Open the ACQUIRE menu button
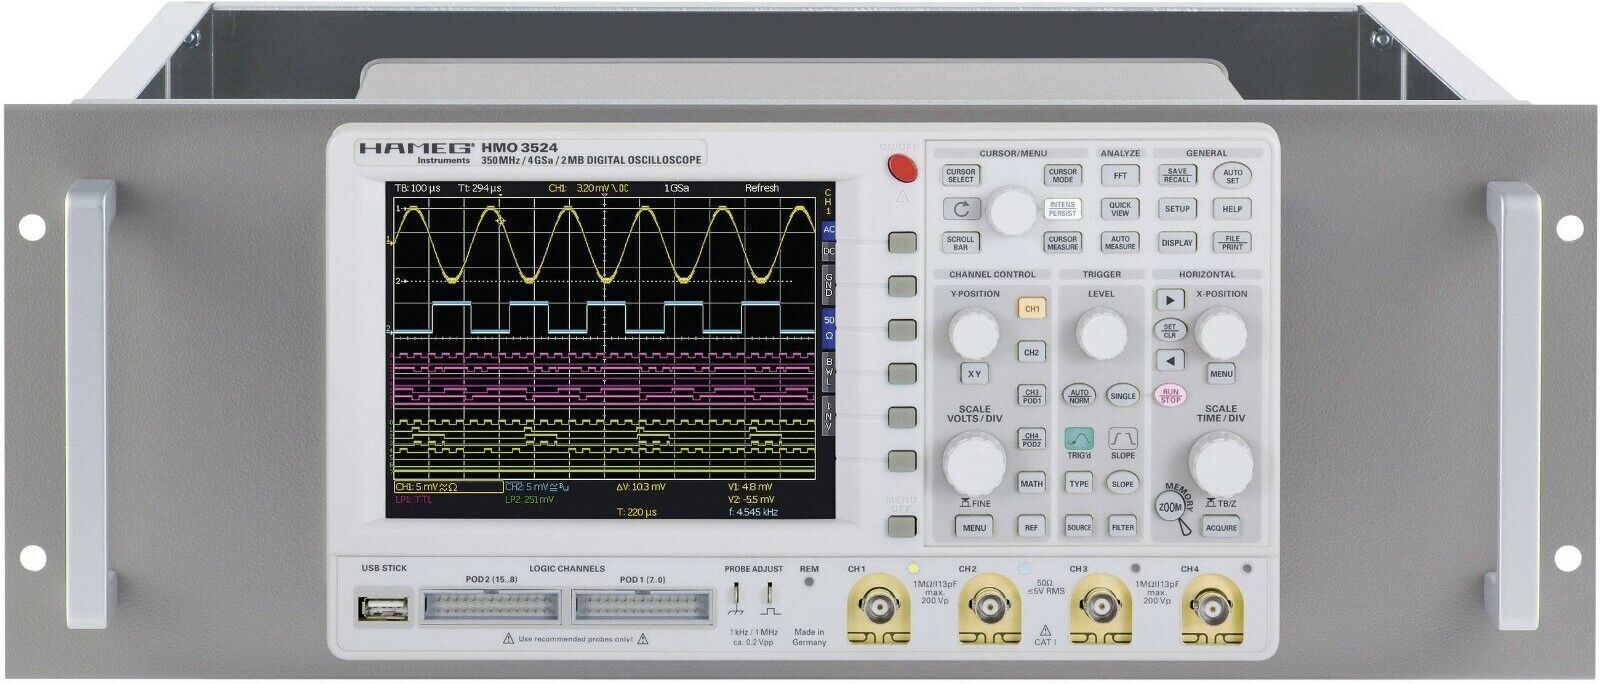Screen dimensions: 1600x684 click(x=1220, y=527)
